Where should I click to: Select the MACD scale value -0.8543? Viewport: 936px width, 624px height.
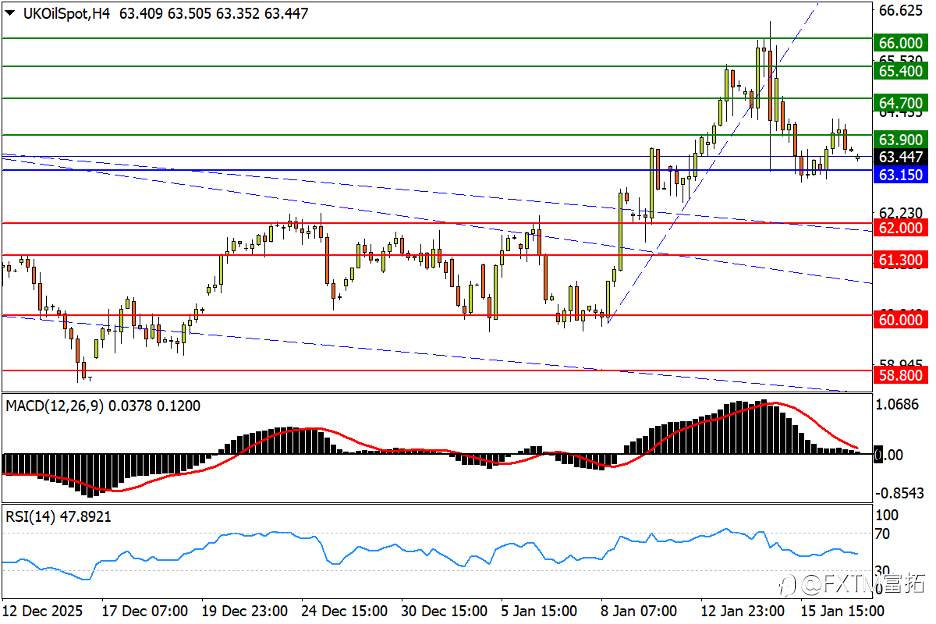[x=900, y=493]
